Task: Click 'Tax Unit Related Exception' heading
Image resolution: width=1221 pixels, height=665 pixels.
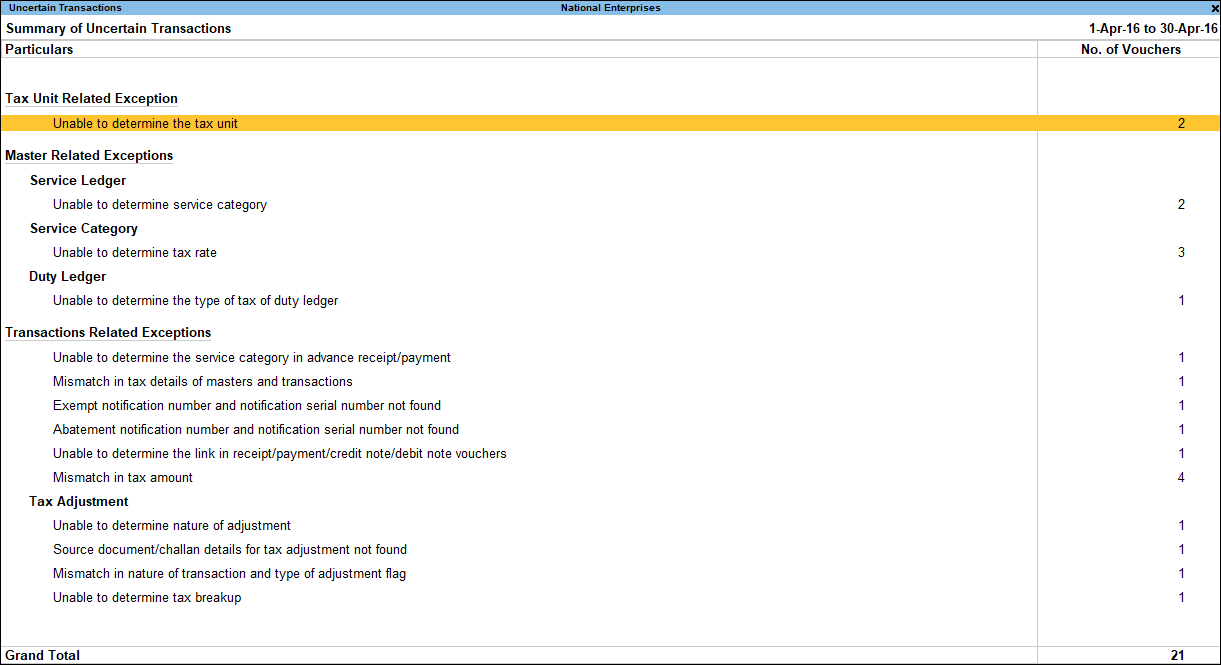Action: click(x=91, y=99)
